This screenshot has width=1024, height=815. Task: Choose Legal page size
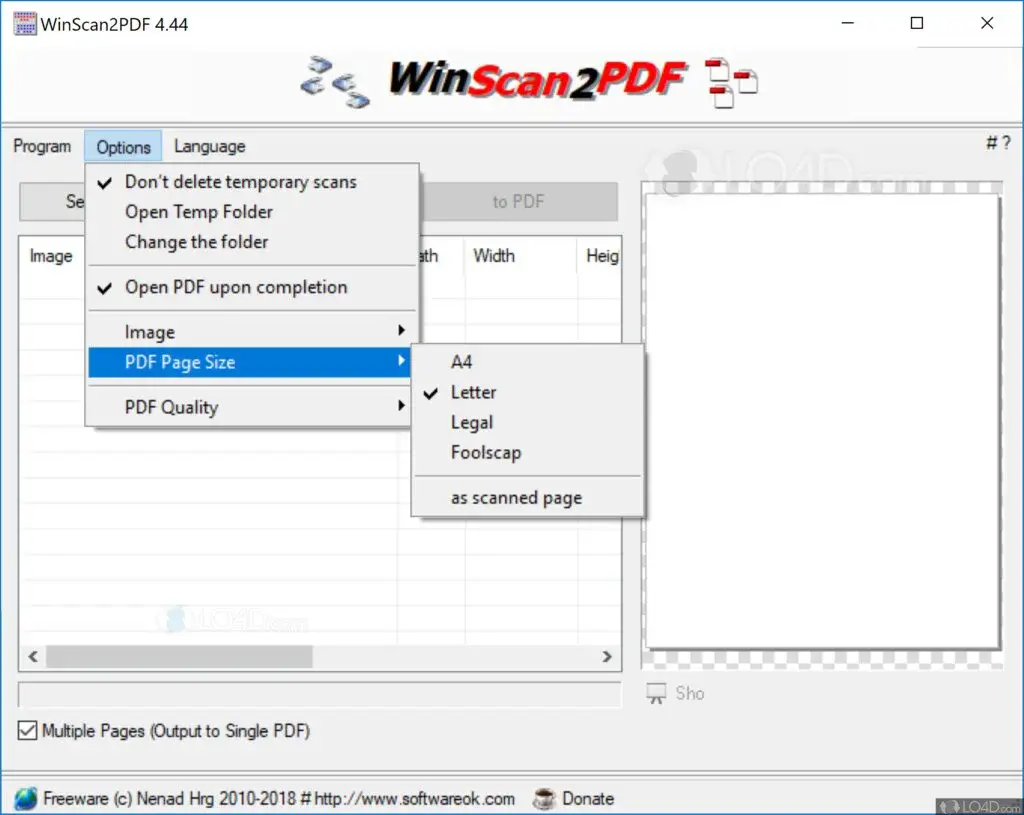(528, 423)
